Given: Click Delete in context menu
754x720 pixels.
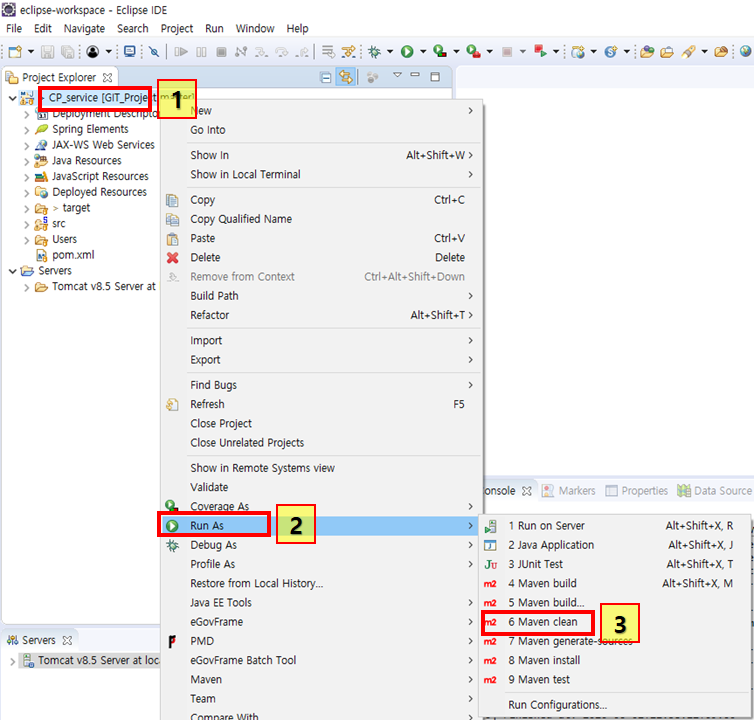Looking at the screenshot, I should point(320,257).
